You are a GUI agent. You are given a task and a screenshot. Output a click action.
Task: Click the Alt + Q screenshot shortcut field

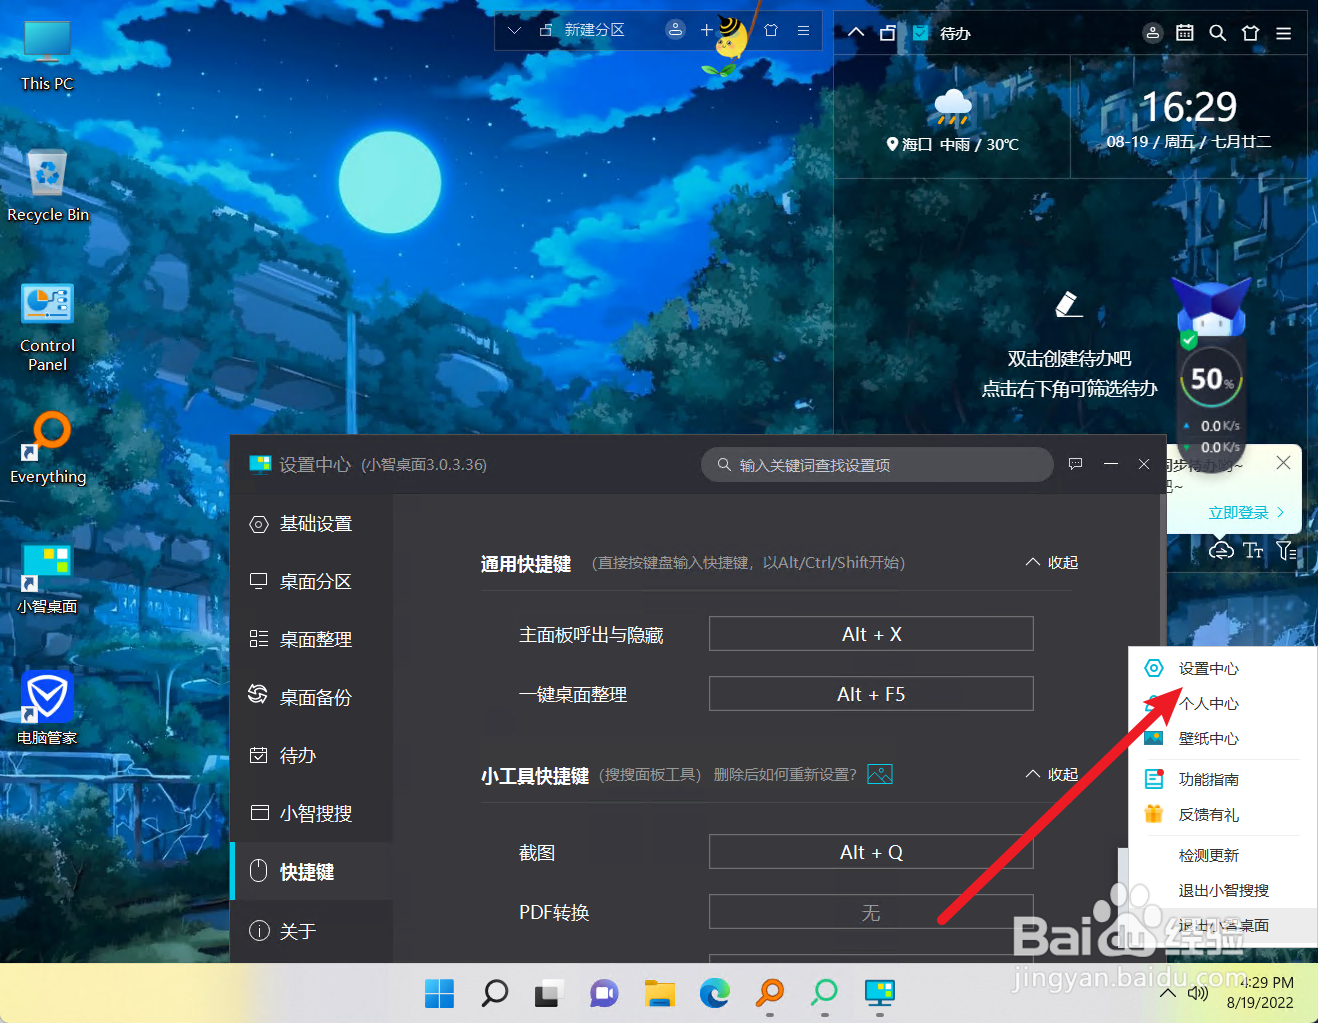(x=871, y=852)
